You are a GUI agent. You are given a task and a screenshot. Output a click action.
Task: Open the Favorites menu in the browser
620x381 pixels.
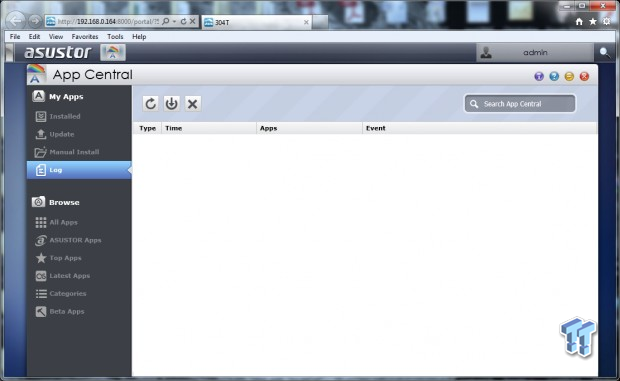[85, 36]
